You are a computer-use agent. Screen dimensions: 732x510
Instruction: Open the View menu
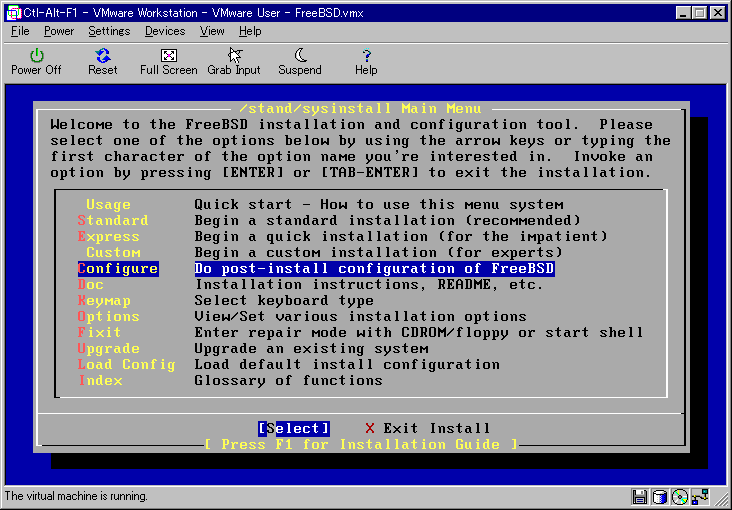(212, 31)
